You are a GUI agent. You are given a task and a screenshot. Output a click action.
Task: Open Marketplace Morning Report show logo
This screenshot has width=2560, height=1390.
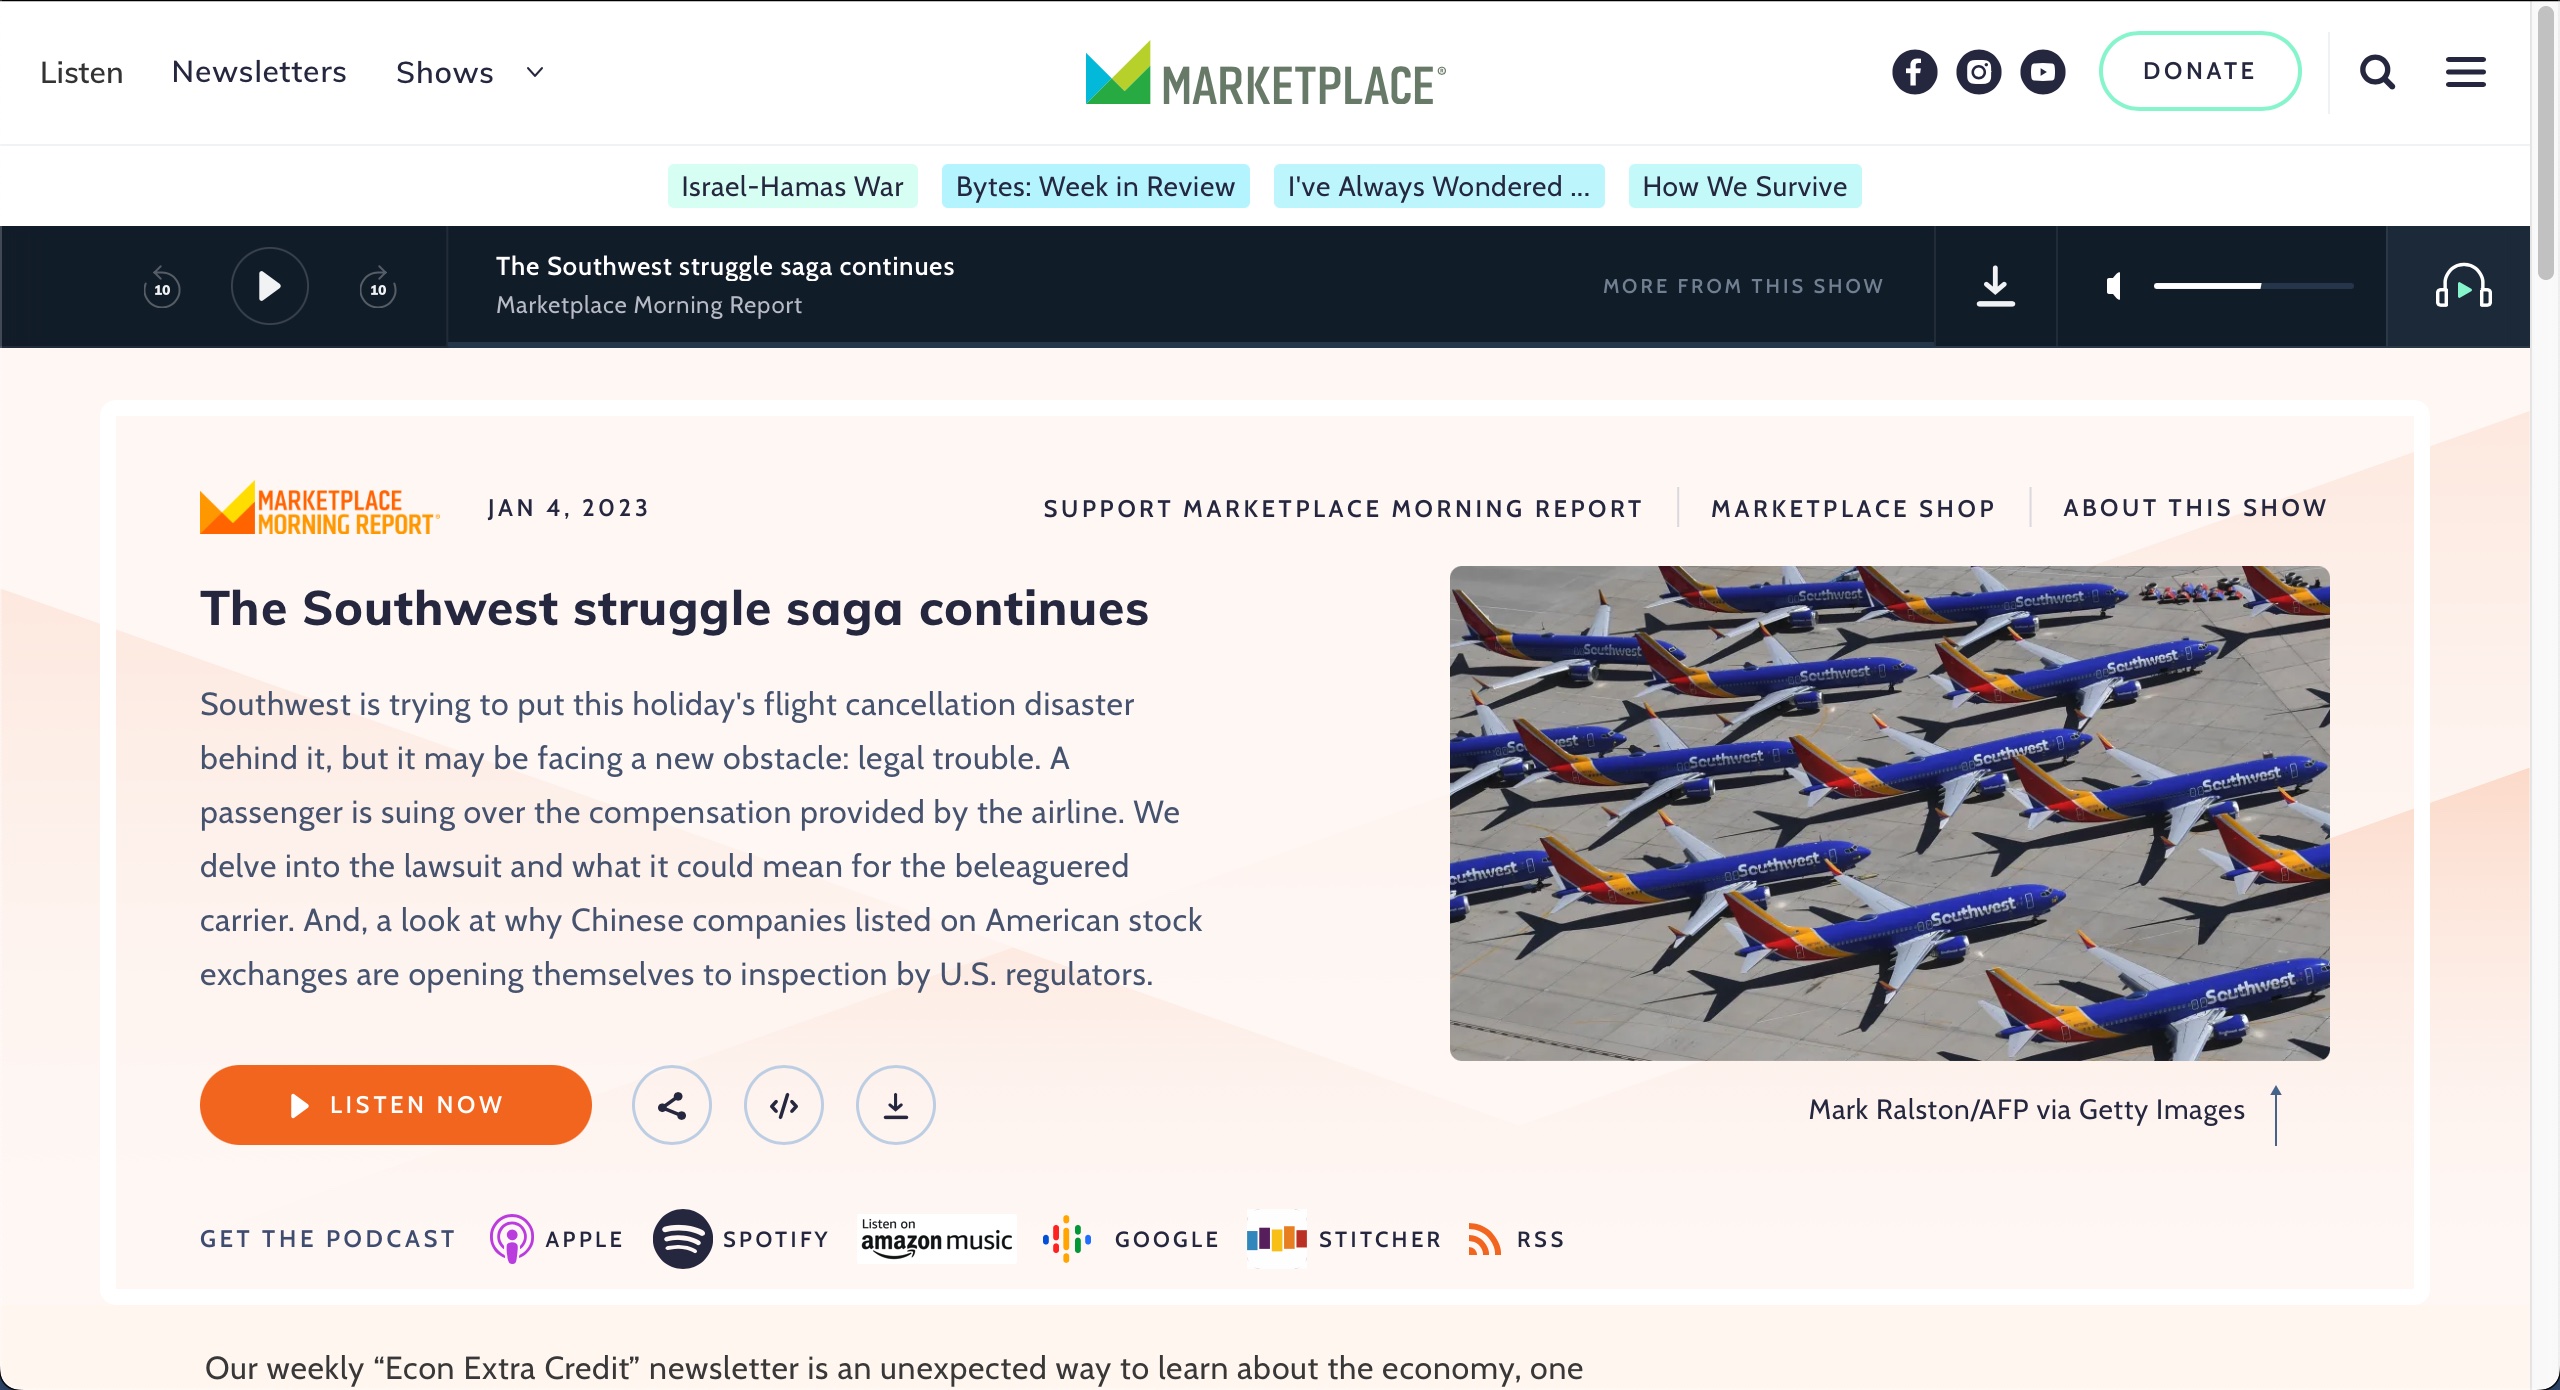(320, 509)
